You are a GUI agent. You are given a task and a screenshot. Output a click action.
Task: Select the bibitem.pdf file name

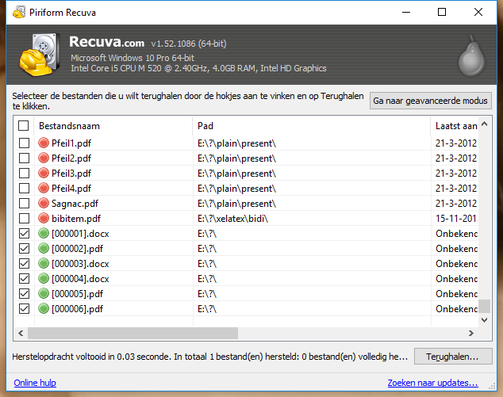tap(76, 219)
